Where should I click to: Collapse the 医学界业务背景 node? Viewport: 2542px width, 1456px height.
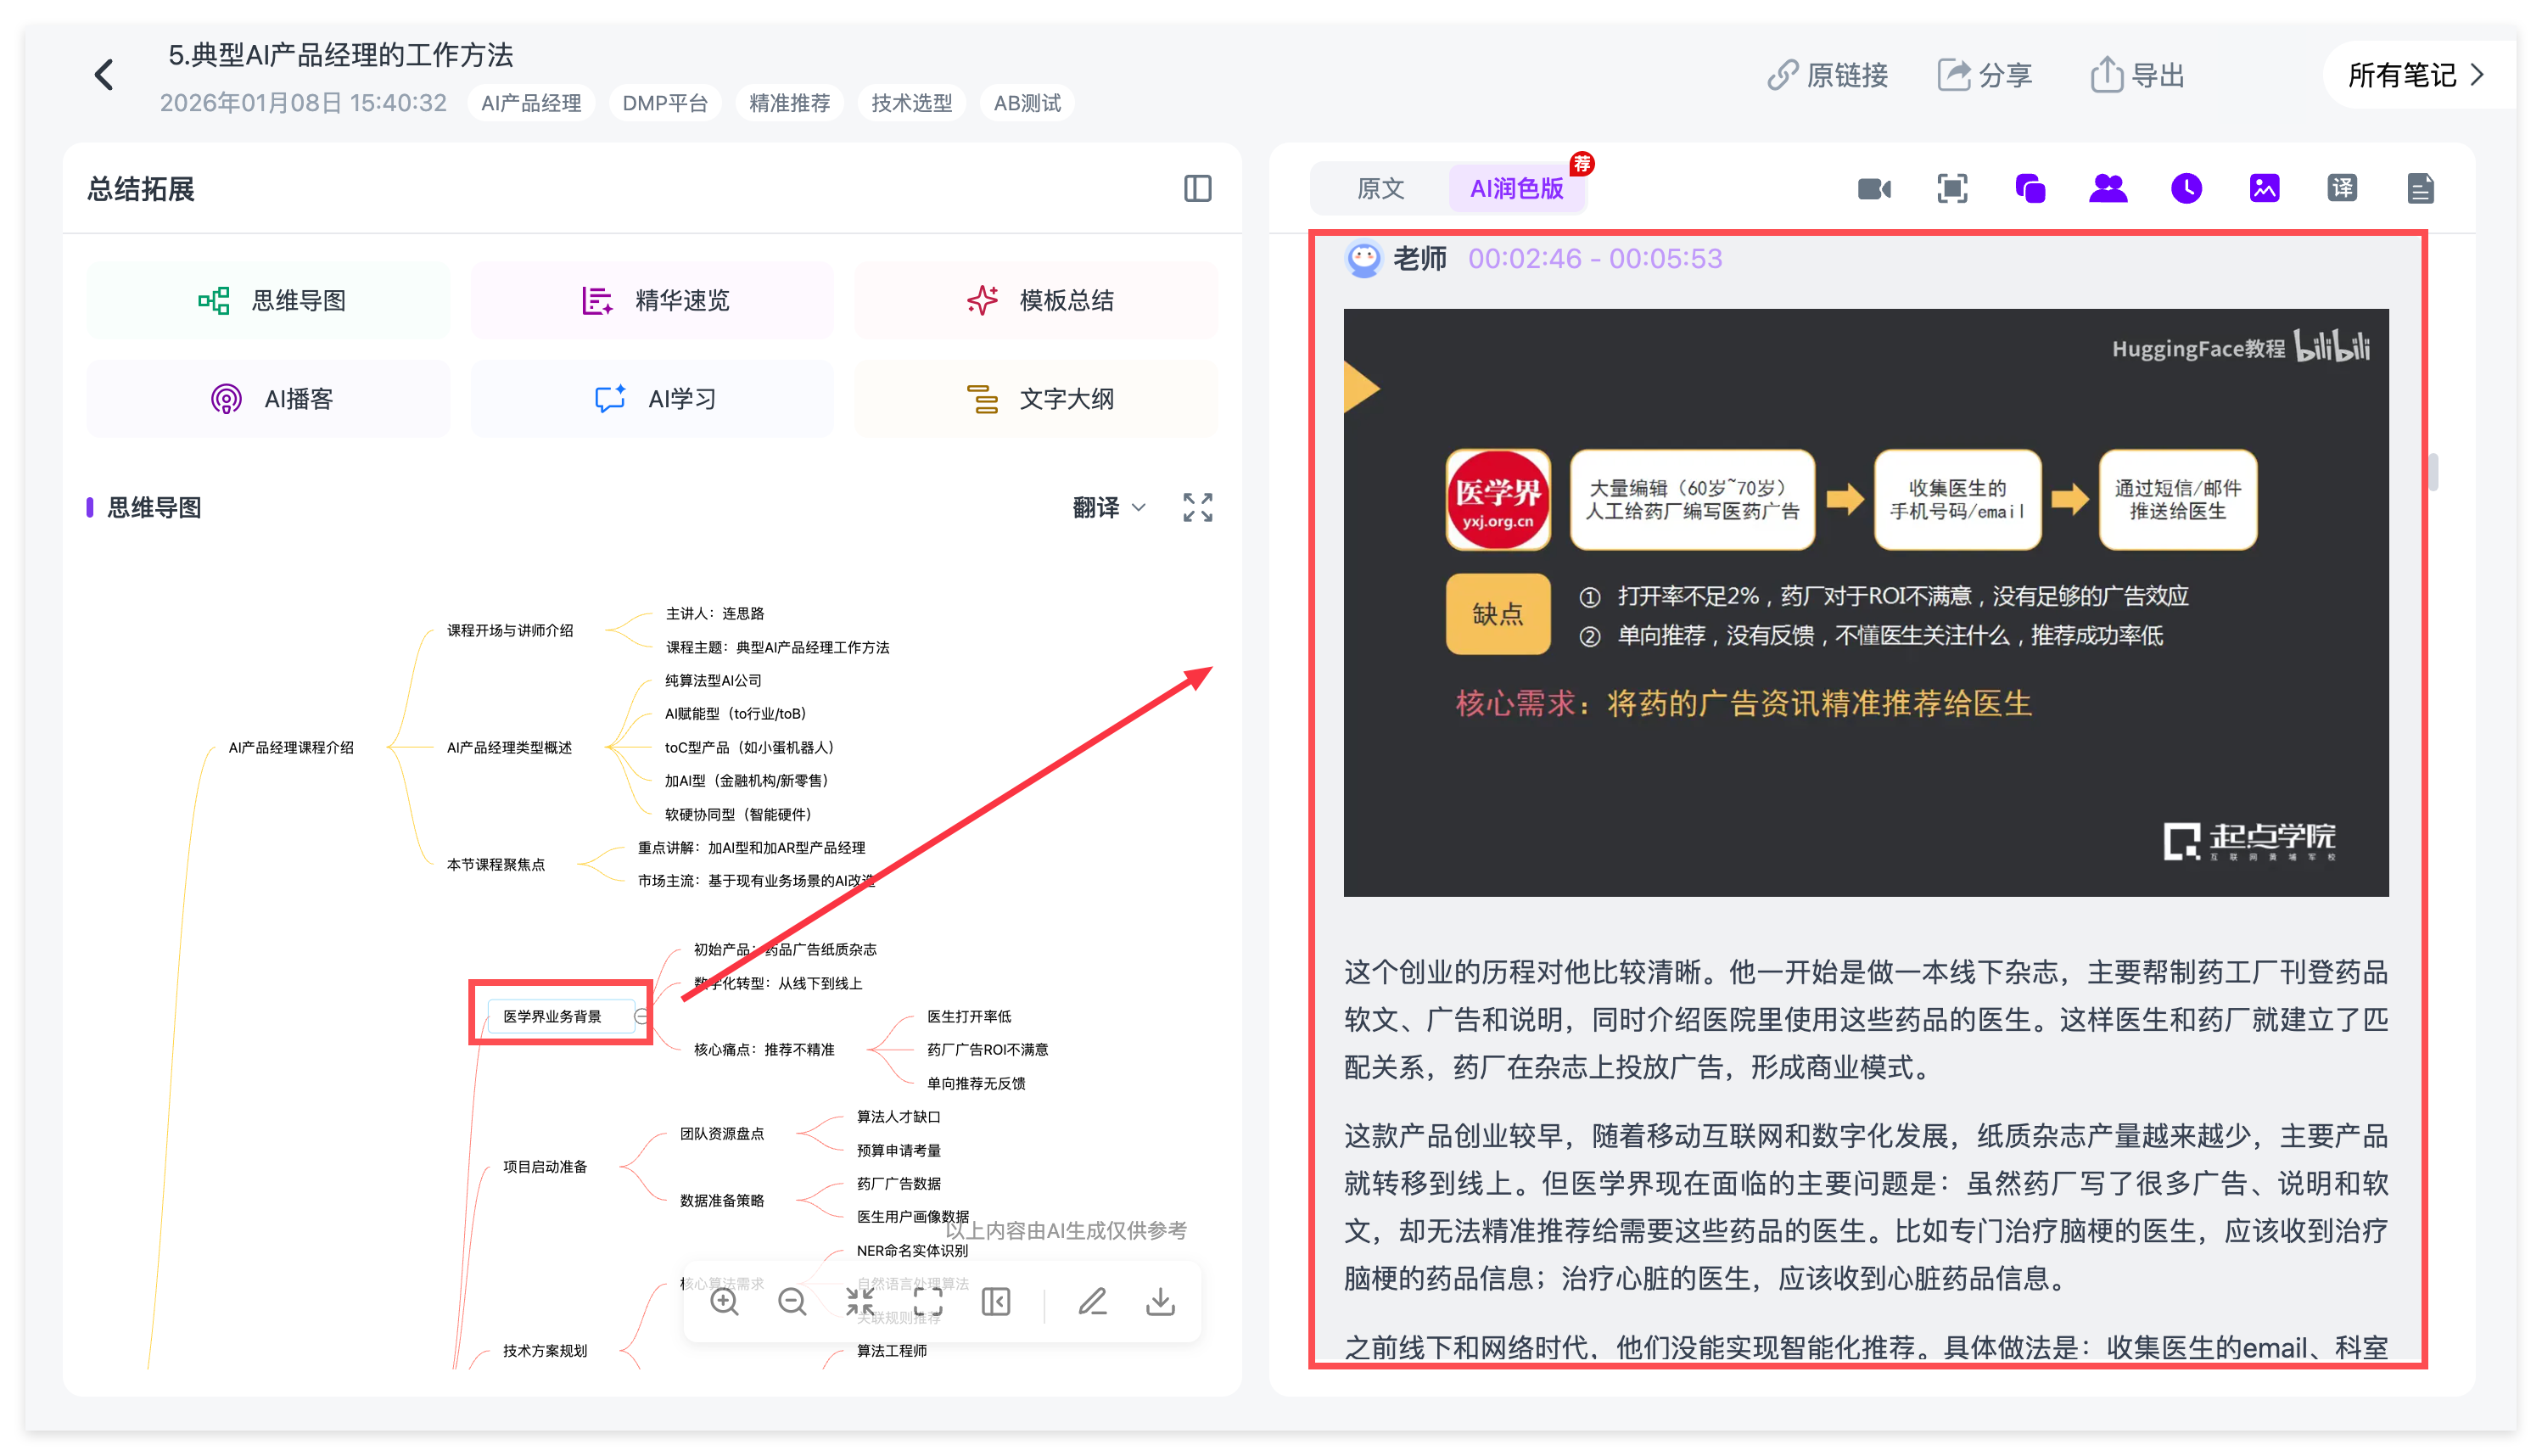[642, 1016]
